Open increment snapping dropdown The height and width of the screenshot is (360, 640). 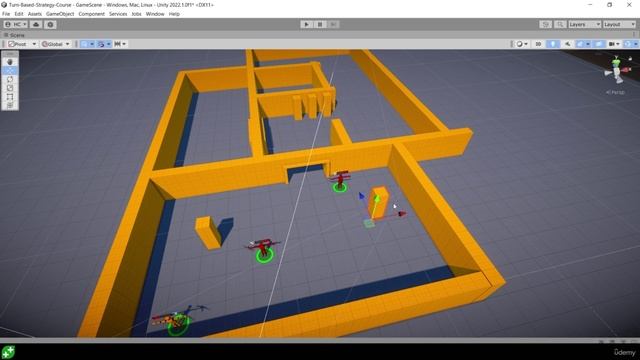click(120, 44)
